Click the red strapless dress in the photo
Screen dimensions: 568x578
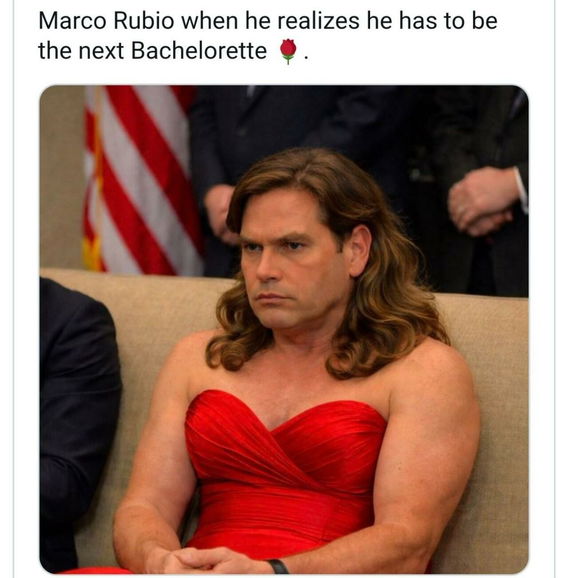(284, 476)
